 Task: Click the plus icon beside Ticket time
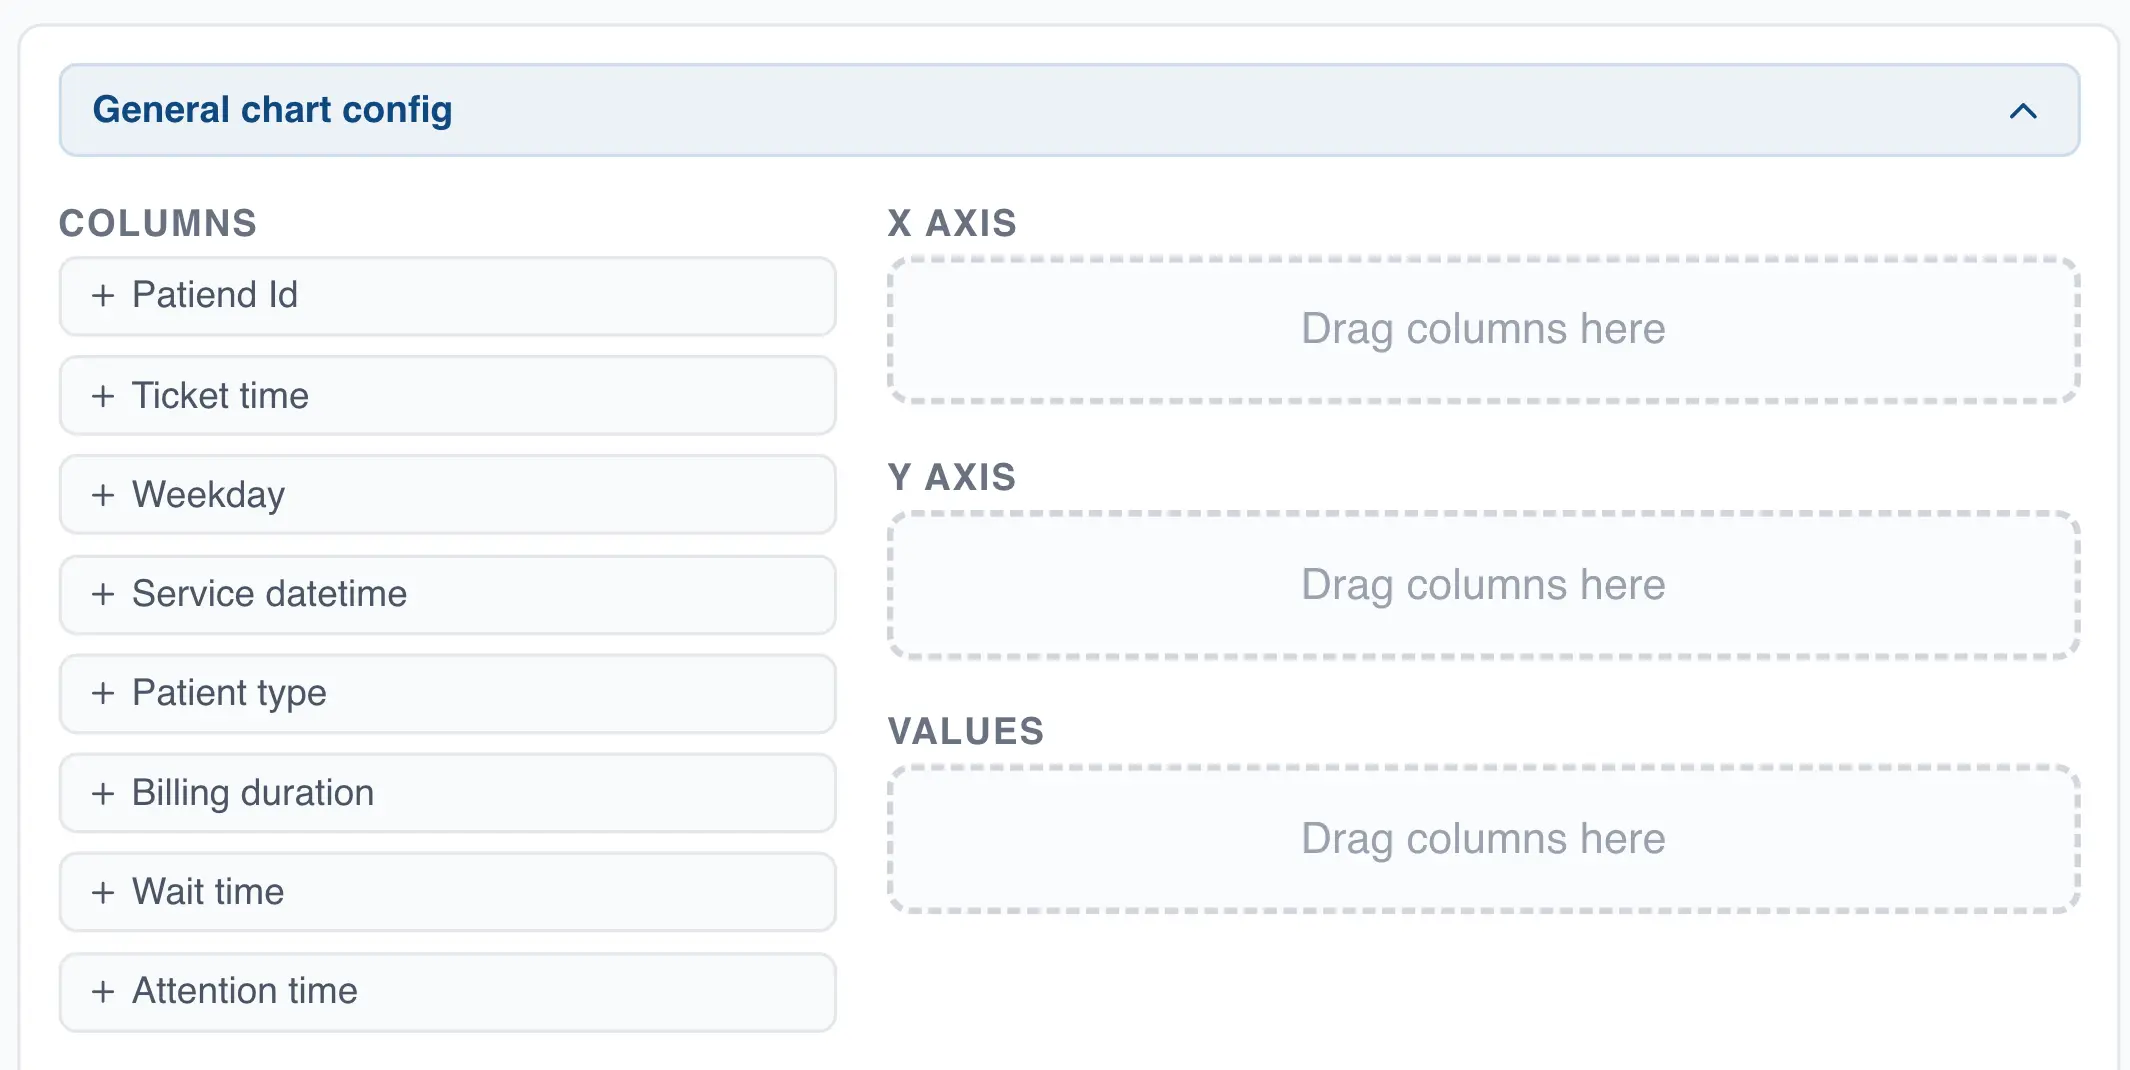103,395
